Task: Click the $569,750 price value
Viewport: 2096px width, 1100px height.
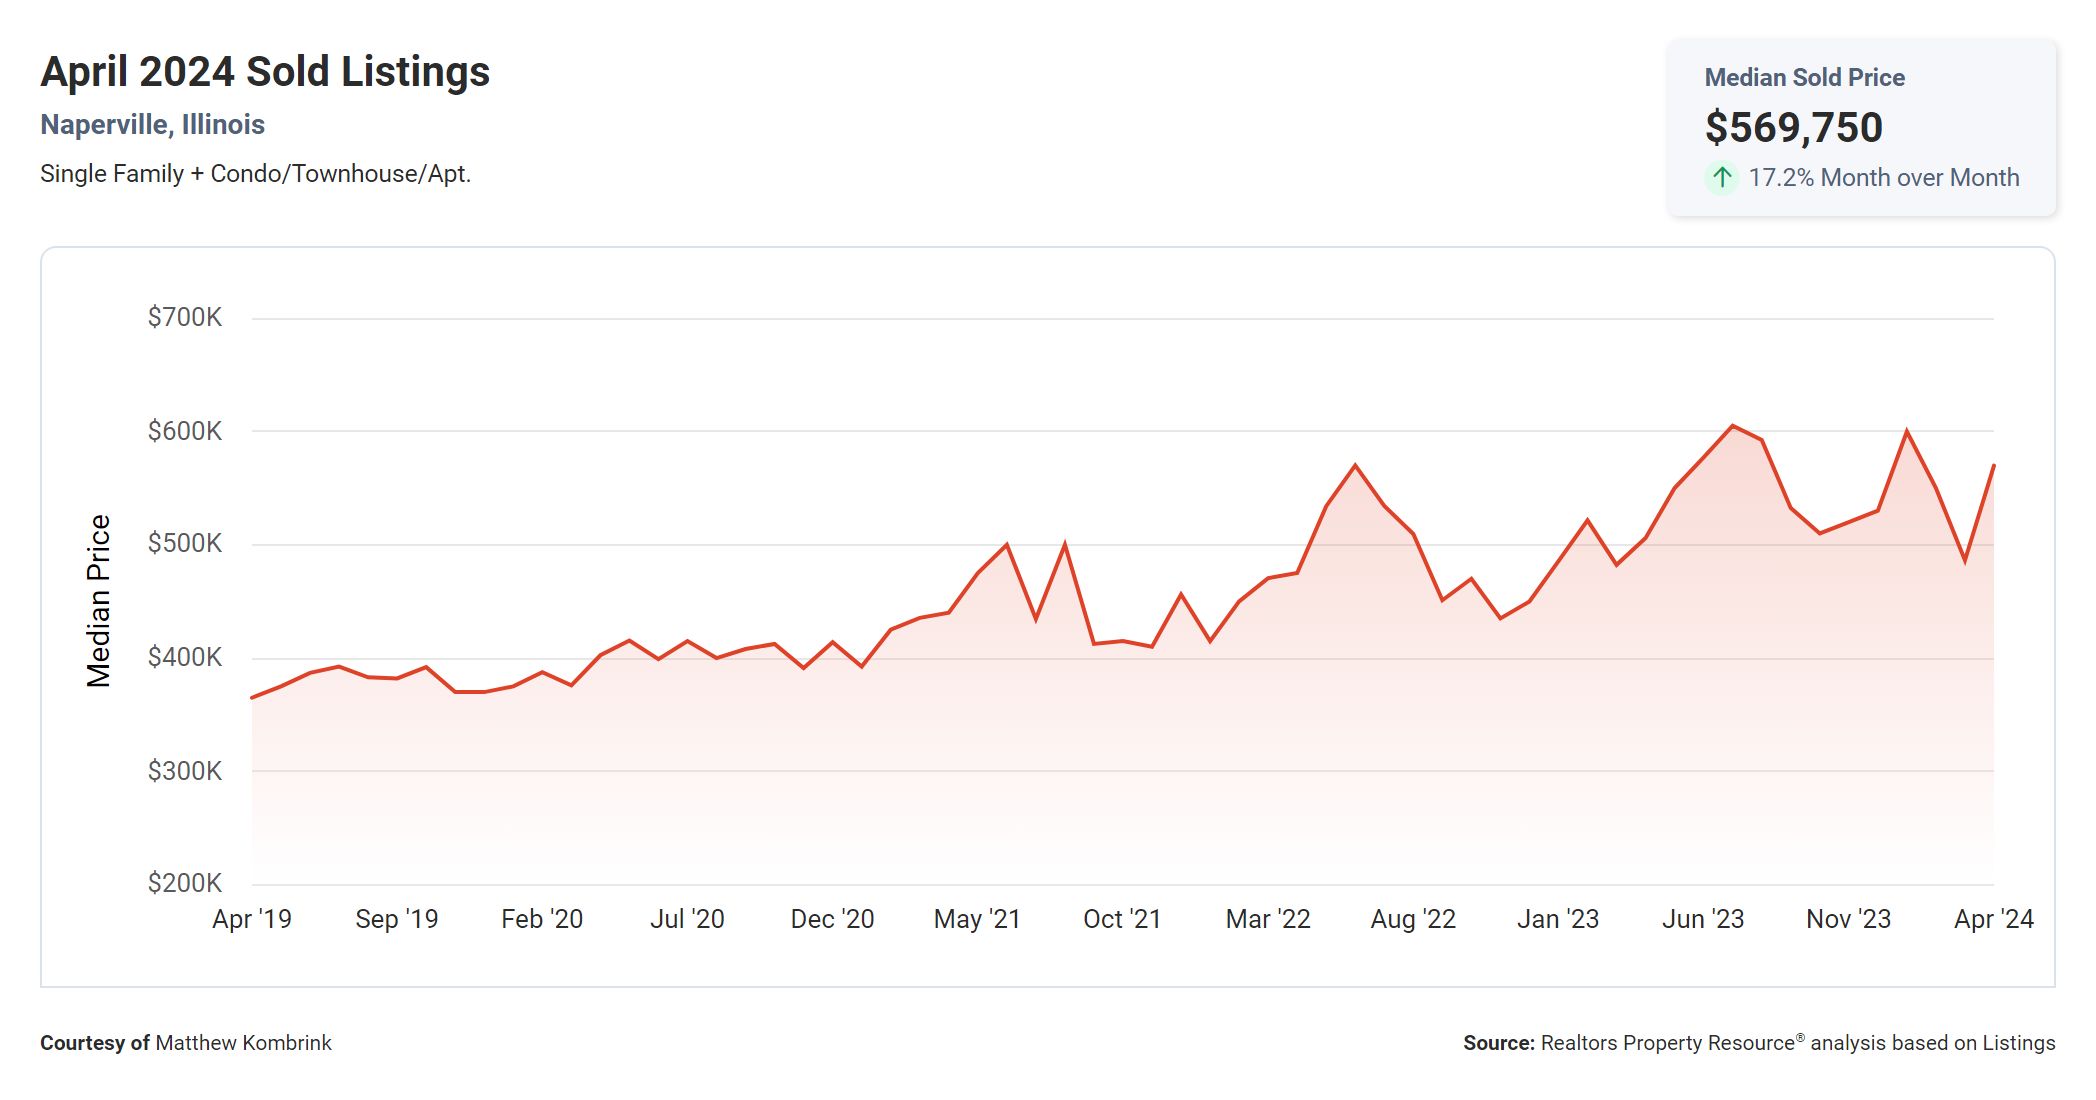Action: click(1793, 128)
